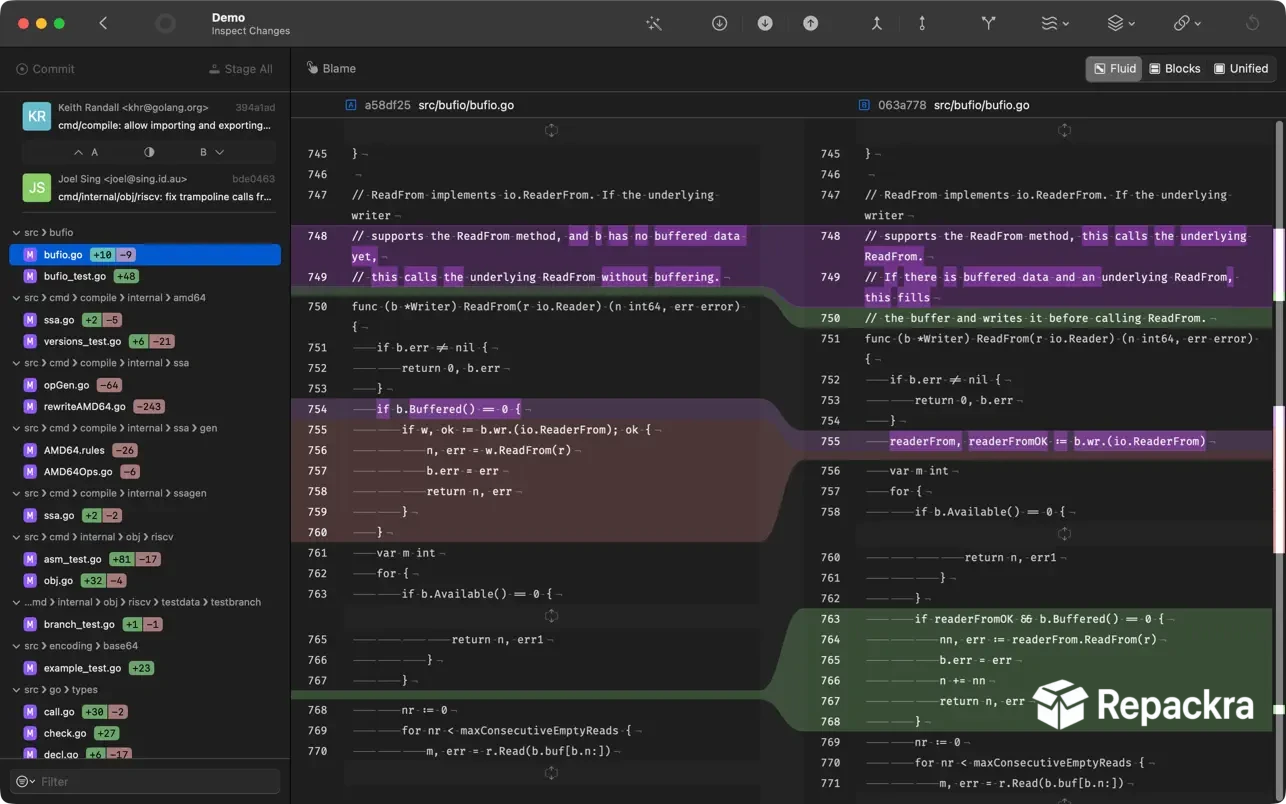Viewport: 1286px width, 804px height.
Task: Open ssa.go under the ssagen folder
Action: [x=145, y=515]
